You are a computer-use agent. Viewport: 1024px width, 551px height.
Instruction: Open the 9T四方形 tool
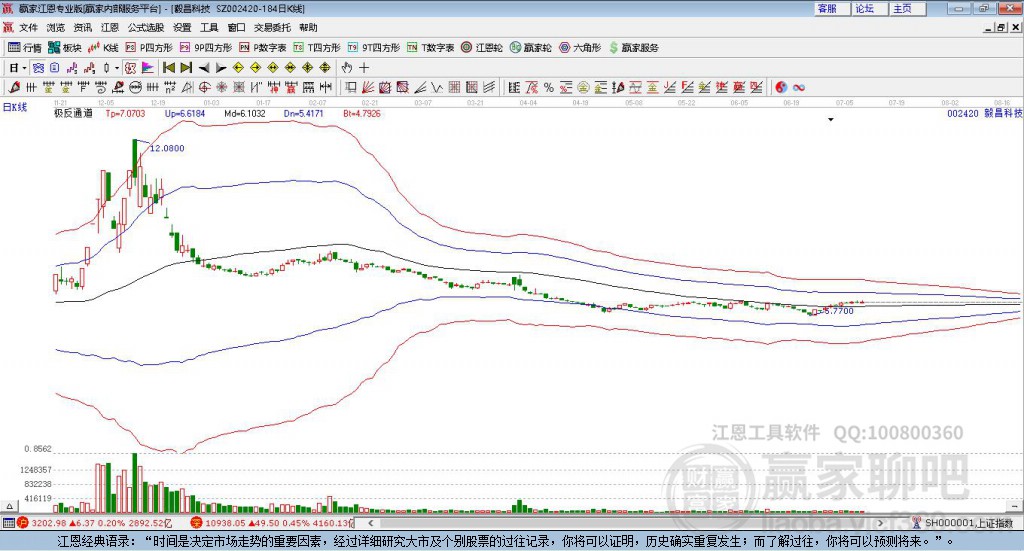pyautogui.click(x=374, y=48)
